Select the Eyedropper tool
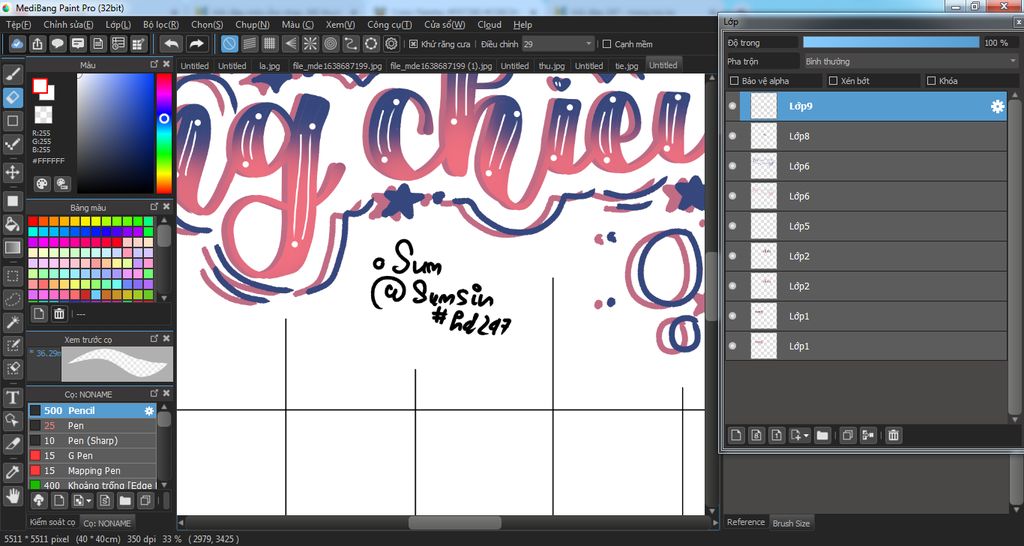This screenshot has width=1024, height=546. tap(12, 472)
